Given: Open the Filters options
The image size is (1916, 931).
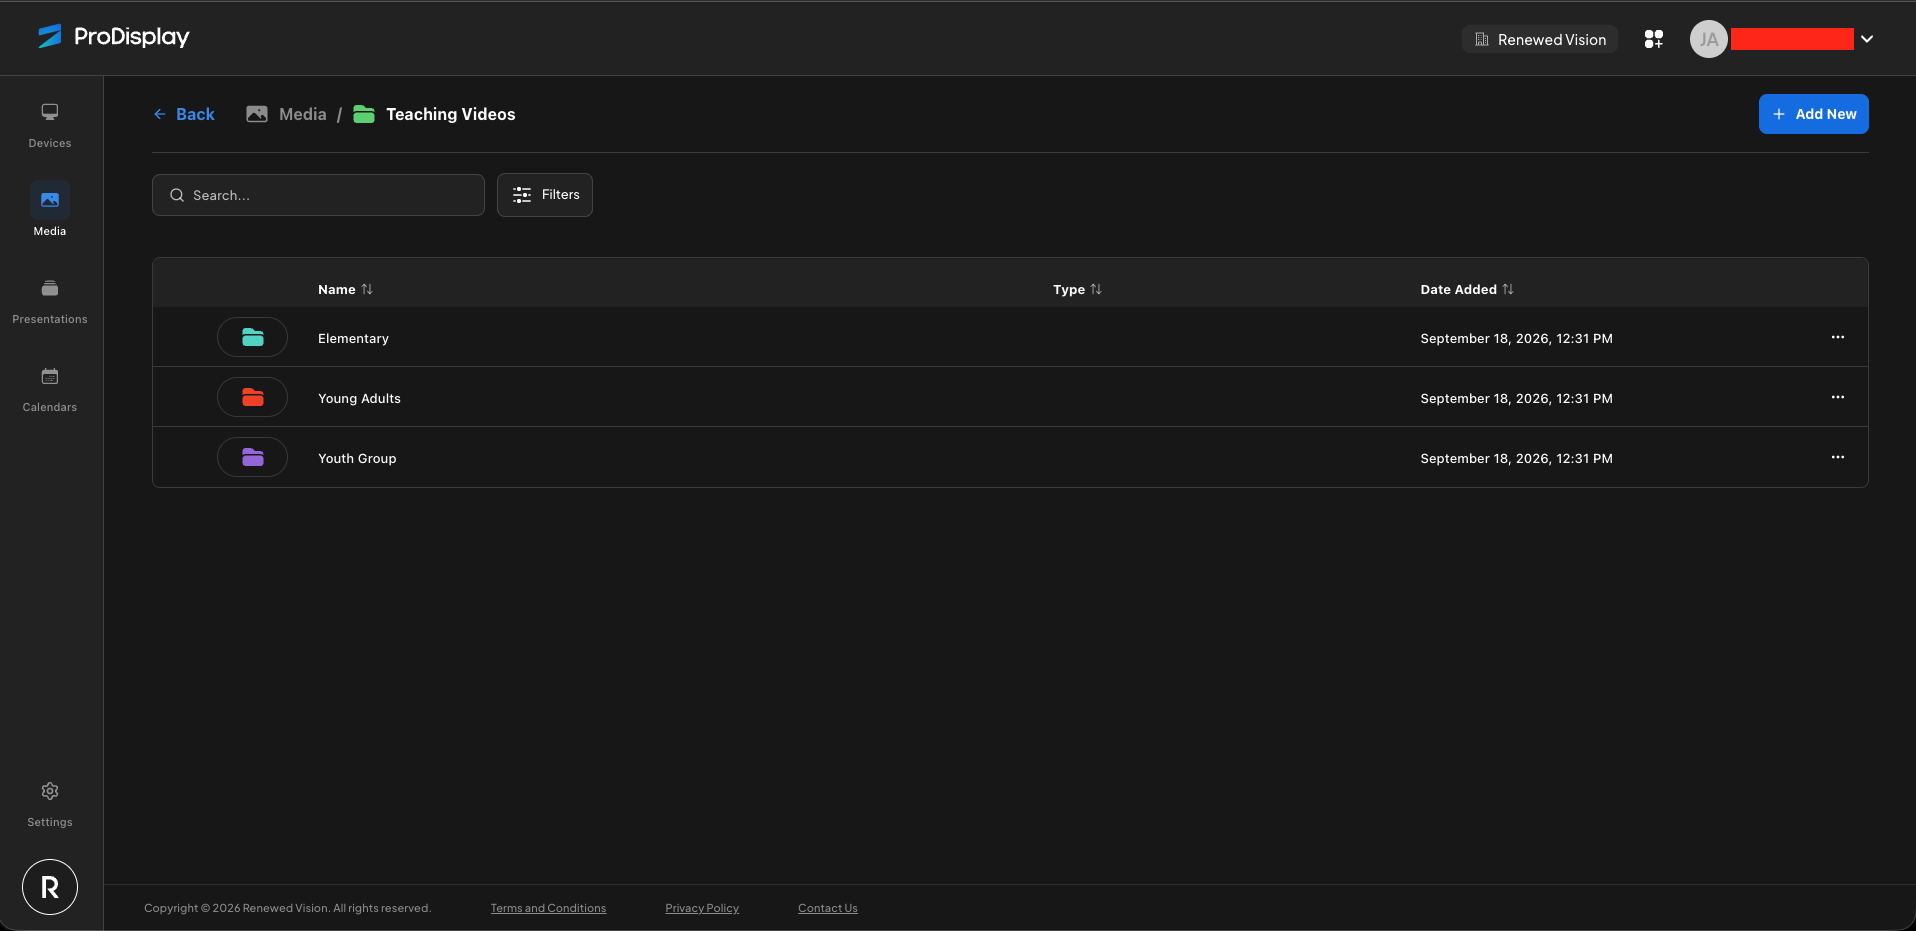Looking at the screenshot, I should (545, 195).
